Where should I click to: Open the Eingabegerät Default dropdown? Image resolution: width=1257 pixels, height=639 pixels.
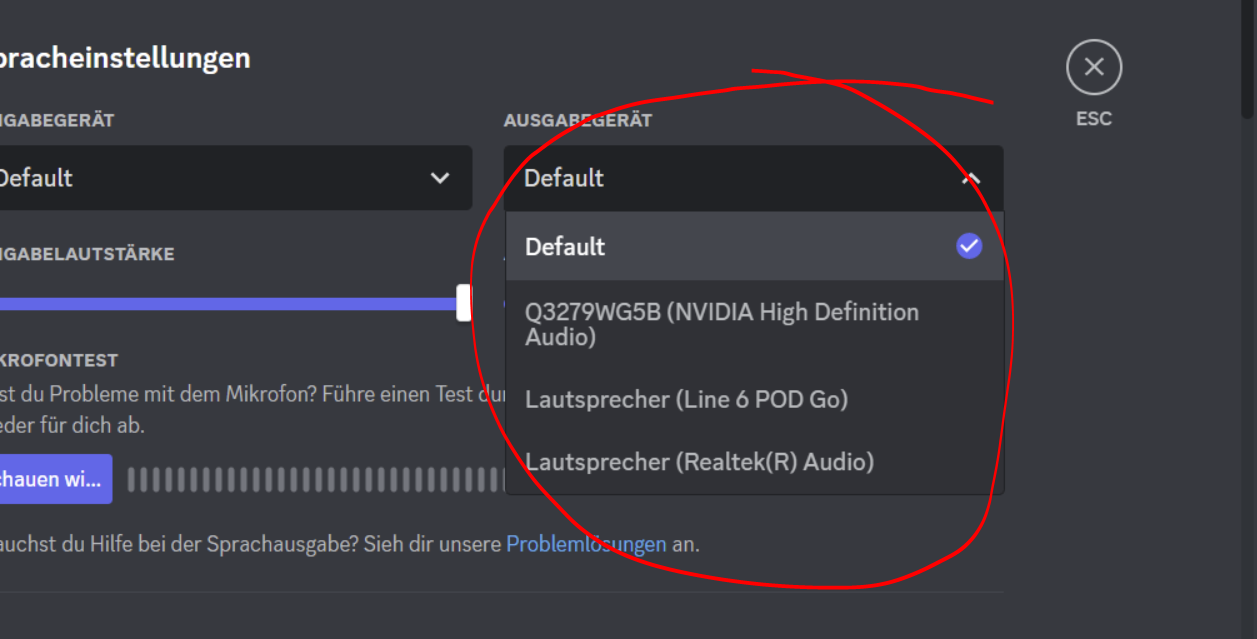pos(234,178)
